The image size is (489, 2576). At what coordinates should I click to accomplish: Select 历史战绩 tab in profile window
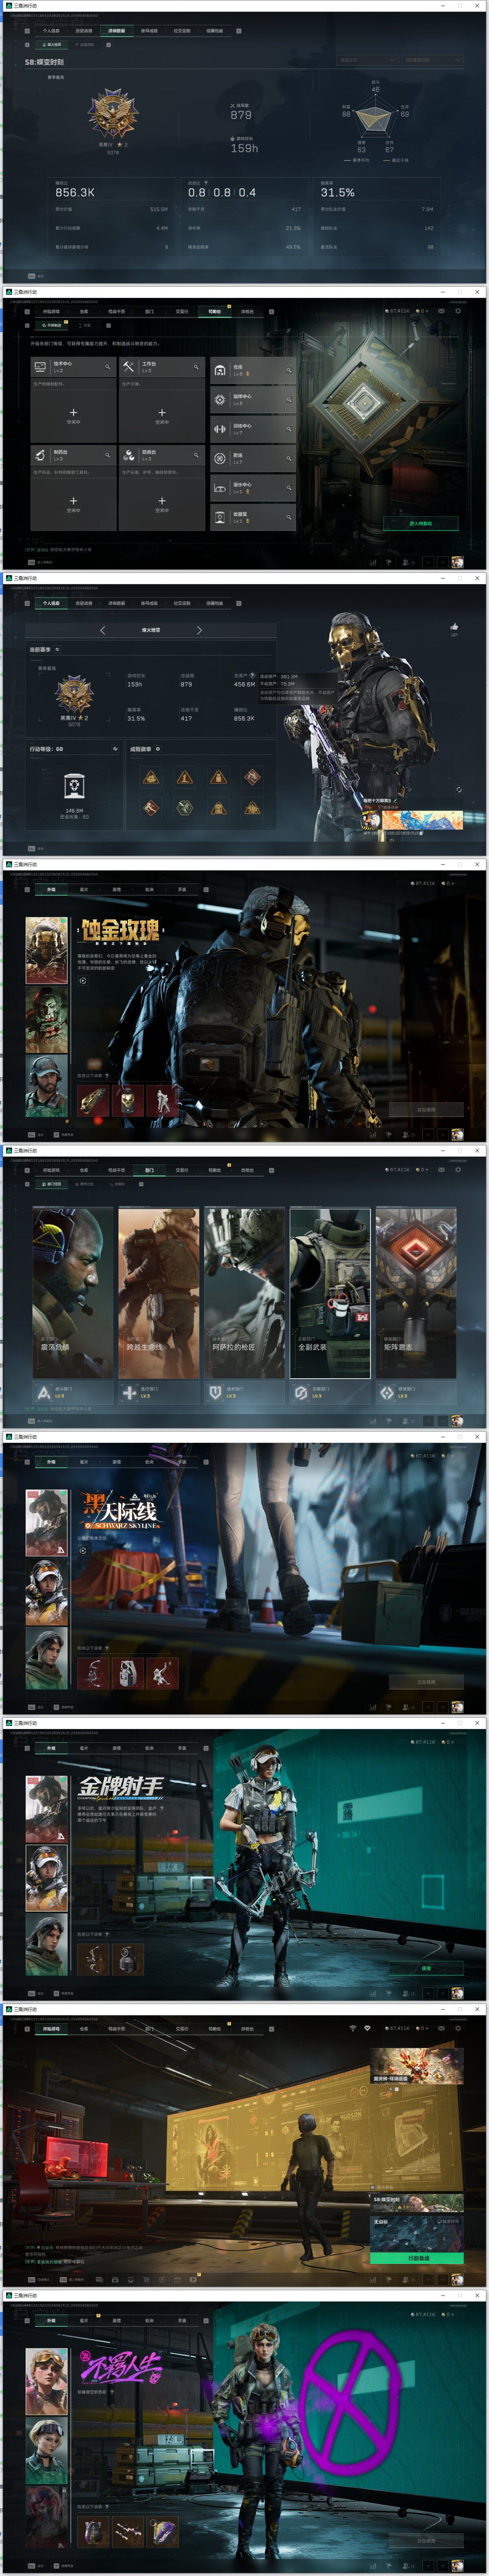pos(84,603)
